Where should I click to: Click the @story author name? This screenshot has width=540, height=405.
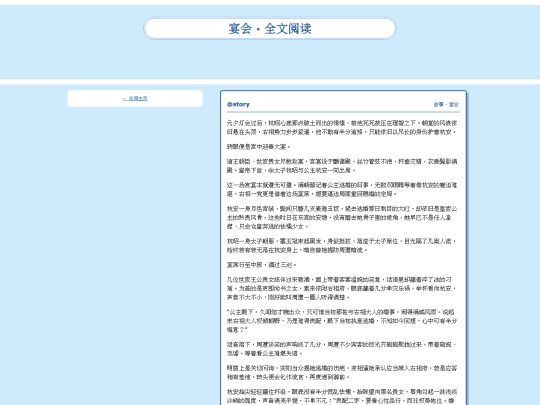238,104
